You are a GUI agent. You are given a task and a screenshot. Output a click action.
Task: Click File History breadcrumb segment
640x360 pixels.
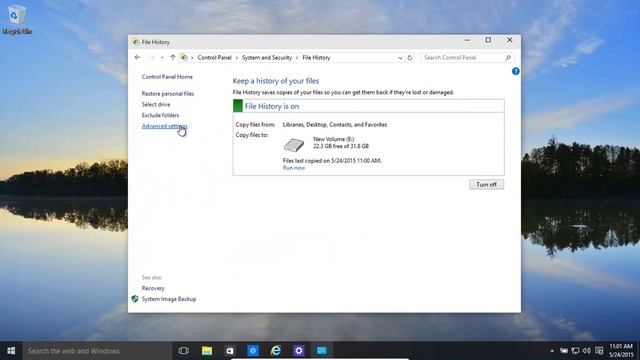(316, 58)
